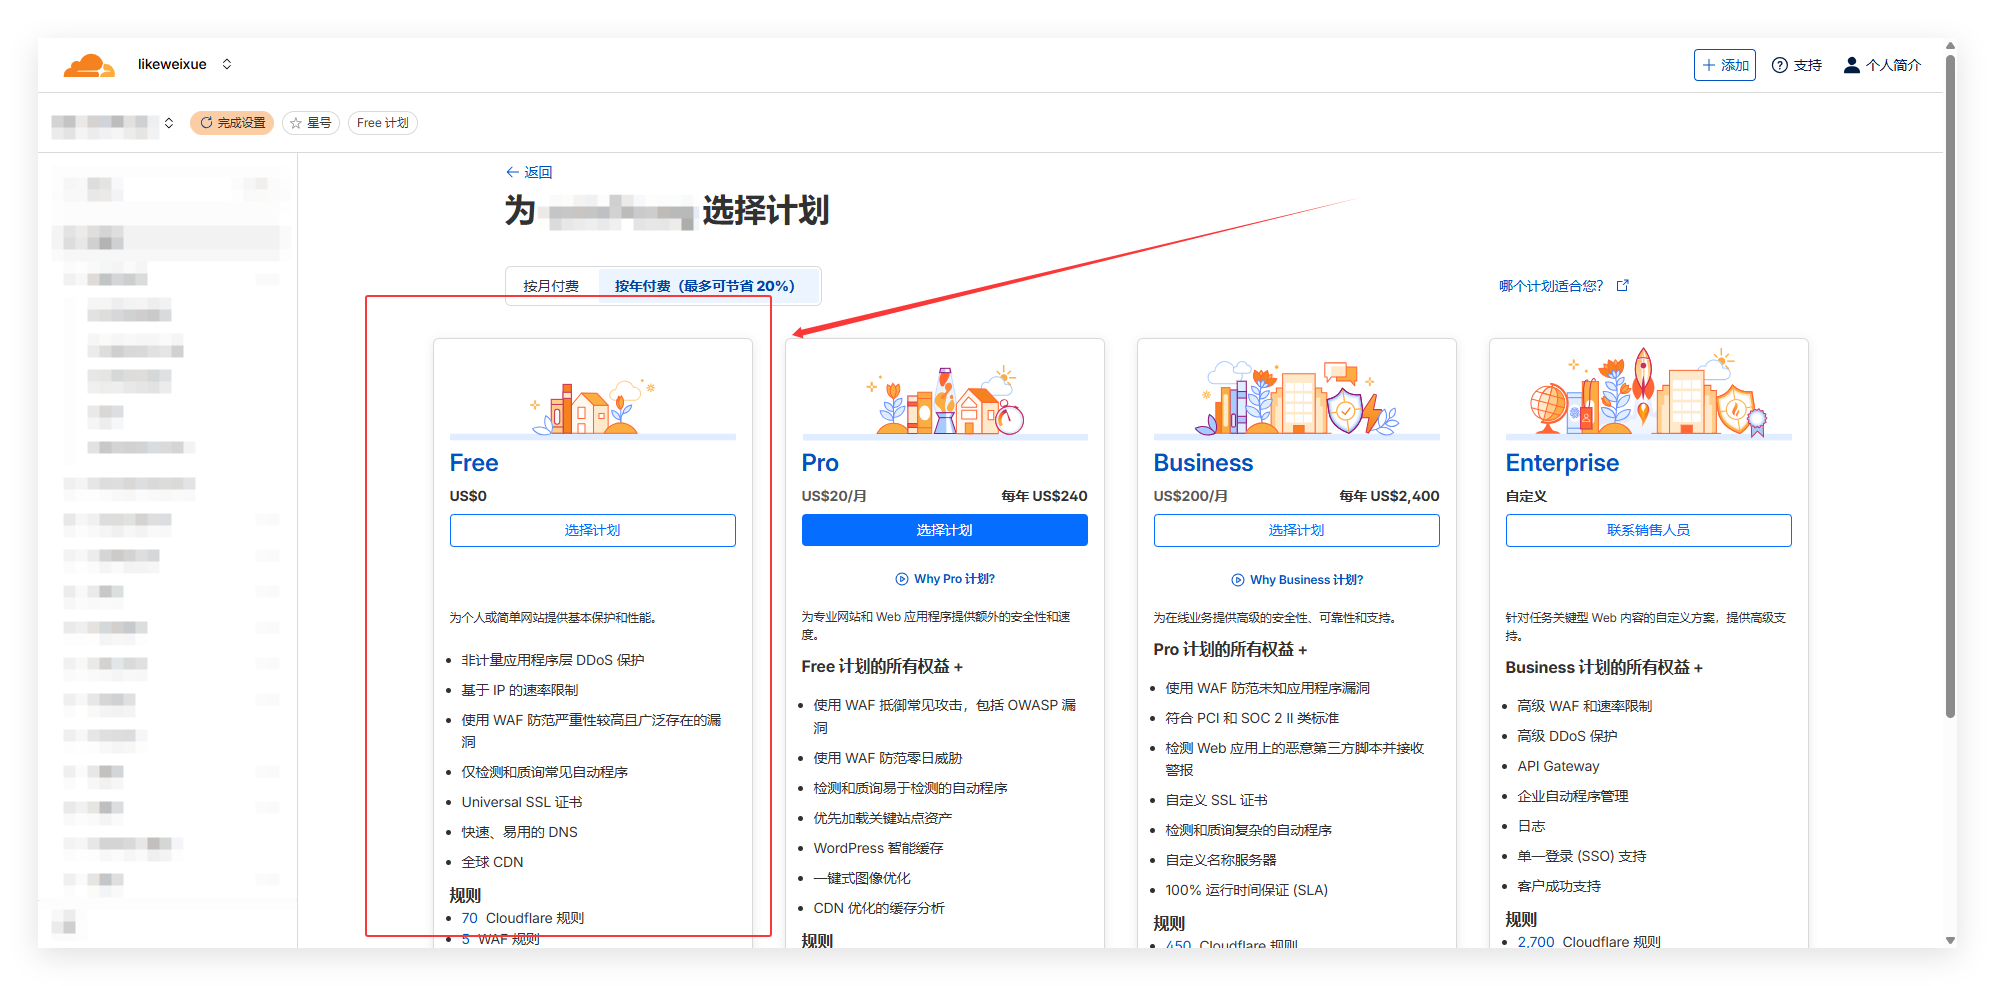Star the current domain with the star icon
1995x986 pixels.
tap(295, 122)
